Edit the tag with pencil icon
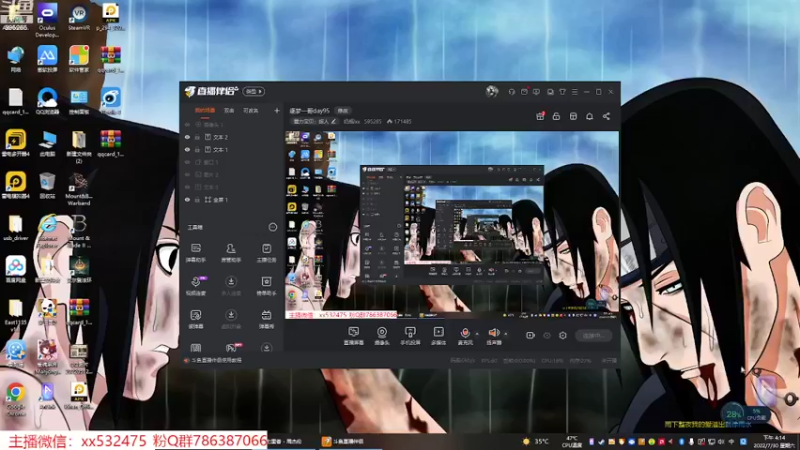 coord(334,121)
